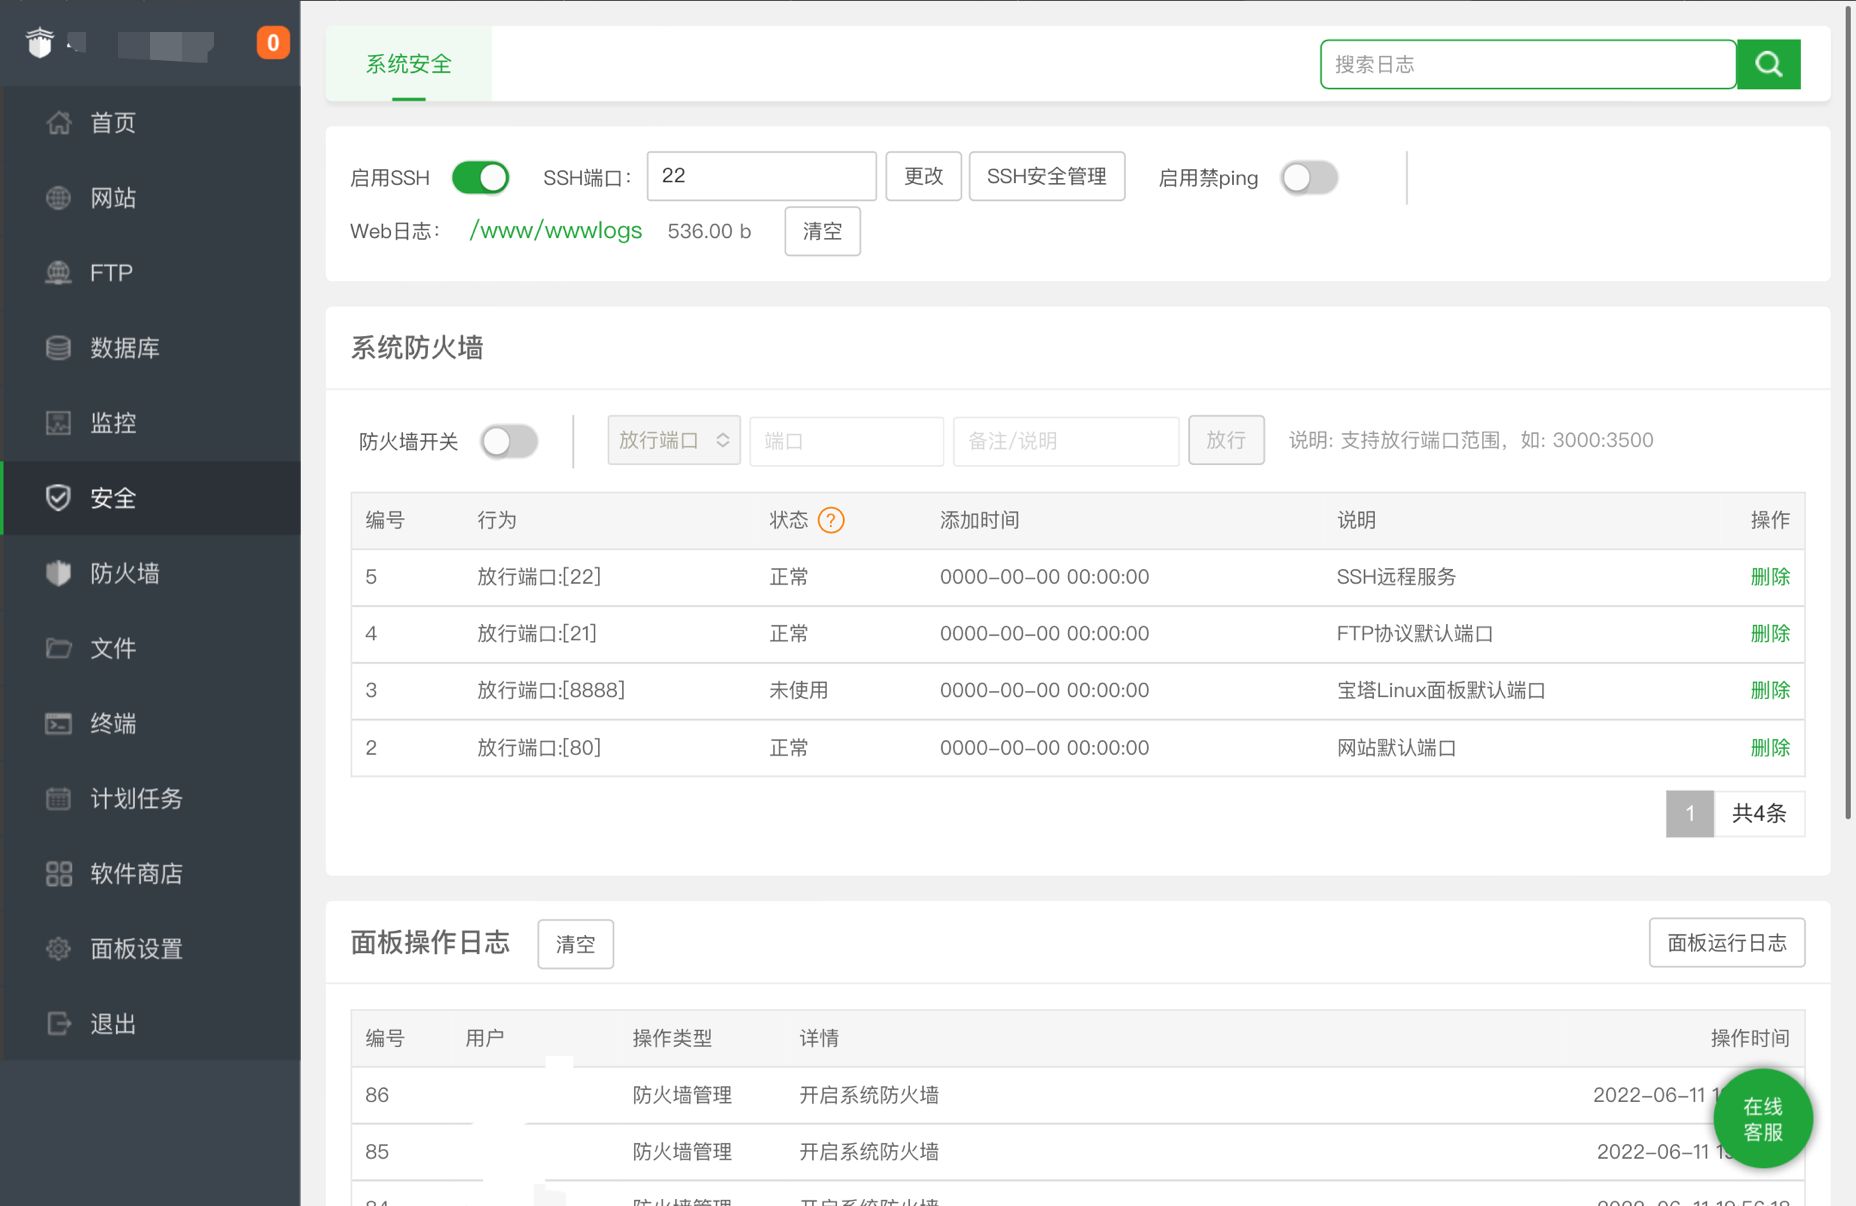Click the 宝塔Linux面板默认端口 description
This screenshot has width=1856, height=1206.
(x=1441, y=690)
